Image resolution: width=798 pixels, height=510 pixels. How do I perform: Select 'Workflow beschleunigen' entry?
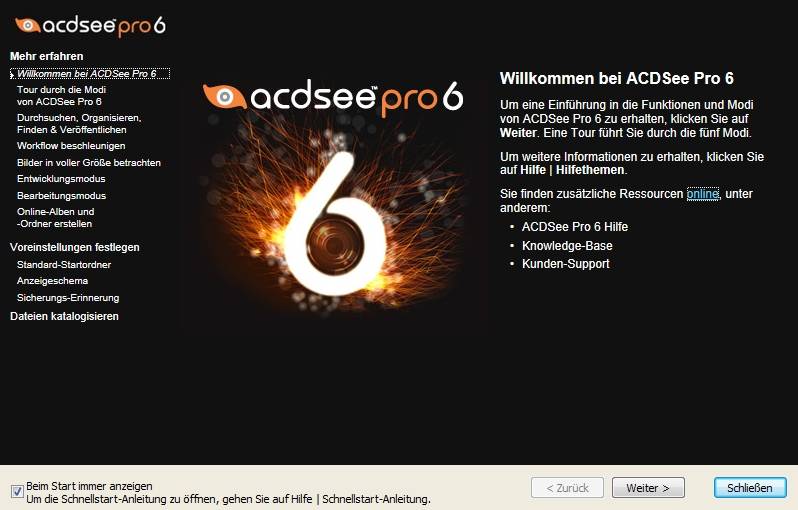tap(71, 146)
